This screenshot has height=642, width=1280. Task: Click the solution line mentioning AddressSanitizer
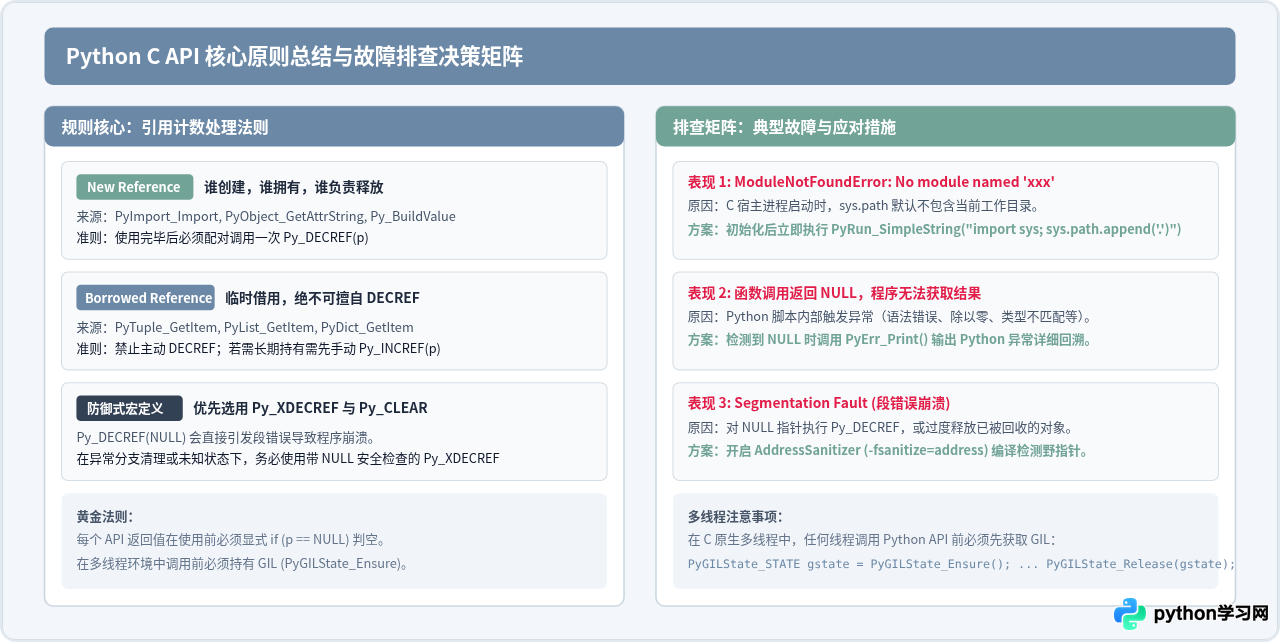click(x=887, y=450)
